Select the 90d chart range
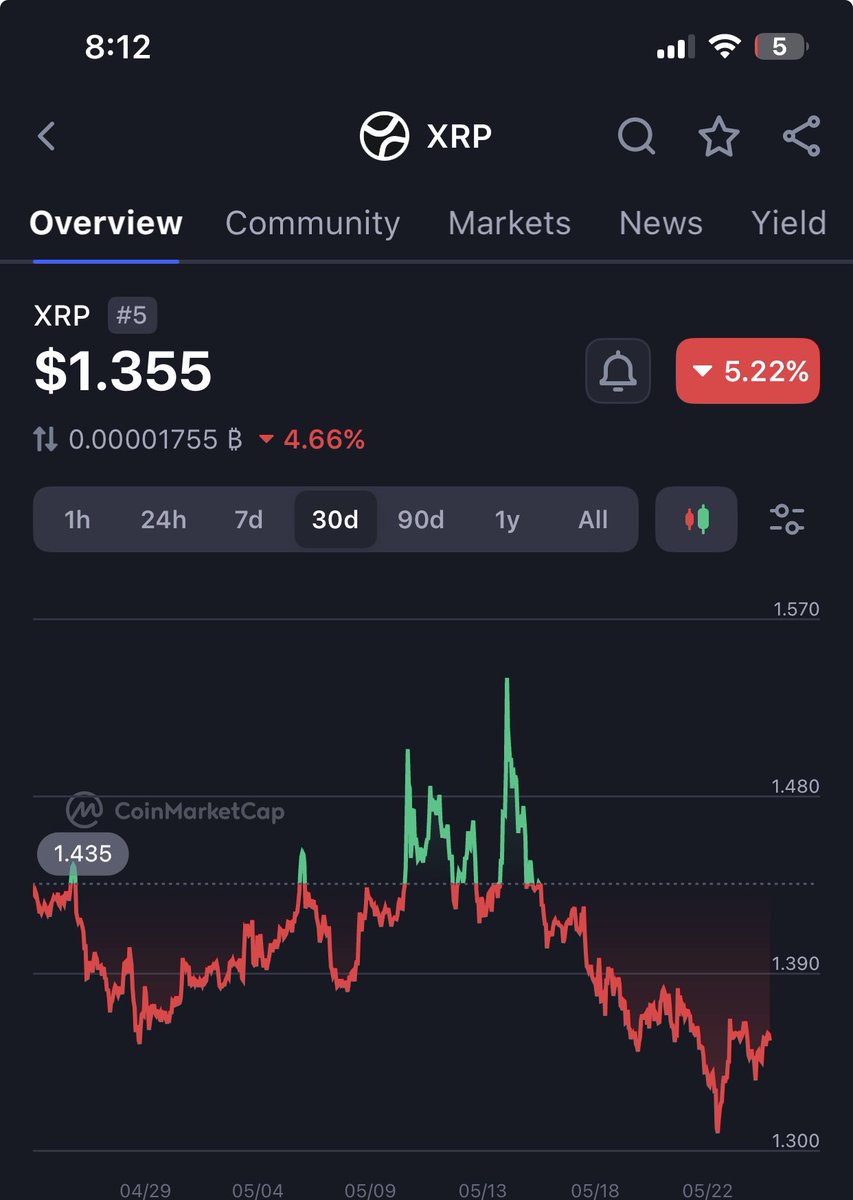 421,520
